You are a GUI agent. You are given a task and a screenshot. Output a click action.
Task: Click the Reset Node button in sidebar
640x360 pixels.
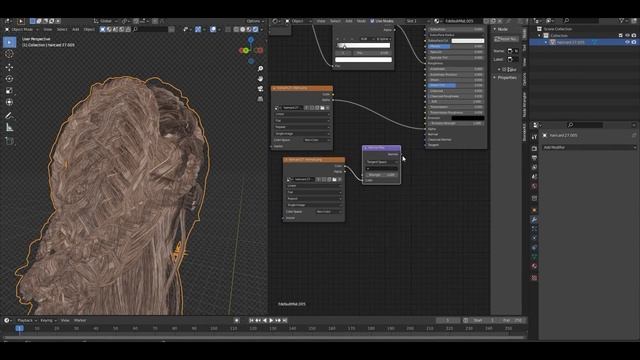(x=506, y=39)
